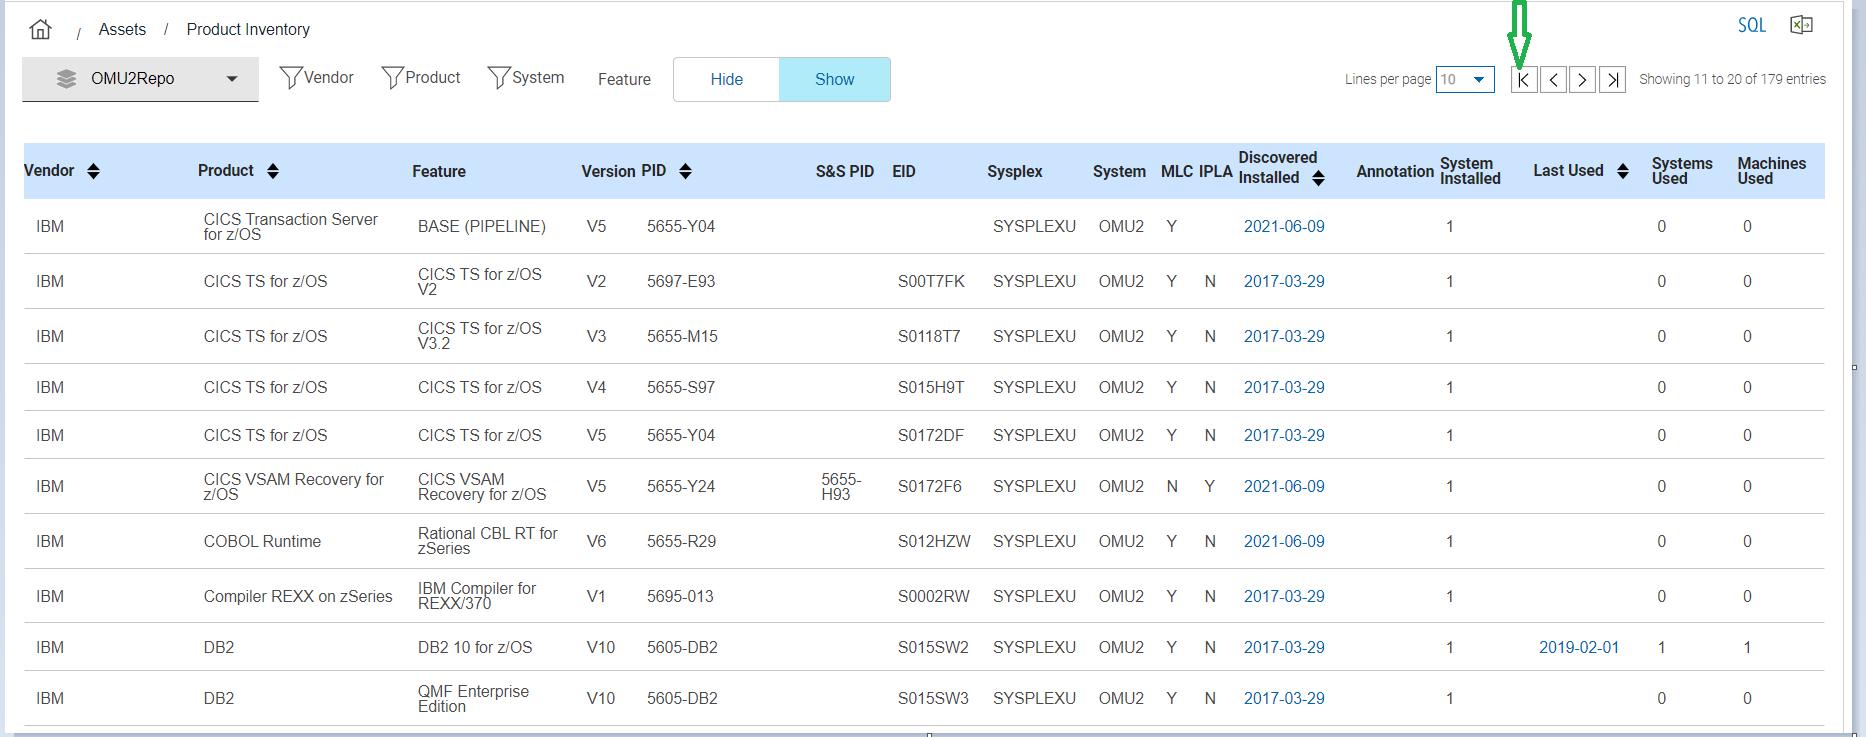Screen dimensions: 1866x737
Task: Go to next page arrow
Action: tap(1582, 79)
